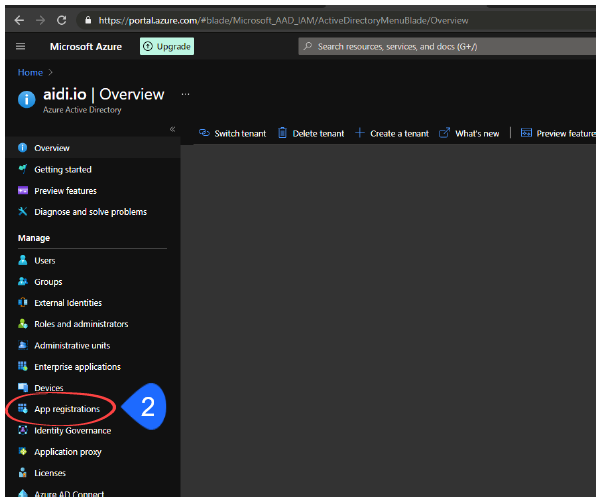
Task: Open the ellipsis menu beside Overview title
Action: pos(185,94)
